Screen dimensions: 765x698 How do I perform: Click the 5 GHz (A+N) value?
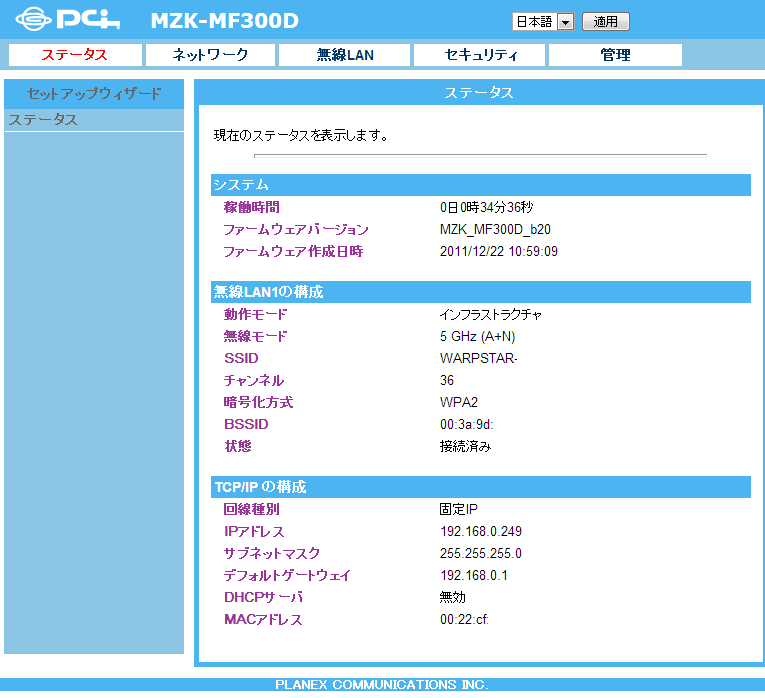tap(478, 336)
